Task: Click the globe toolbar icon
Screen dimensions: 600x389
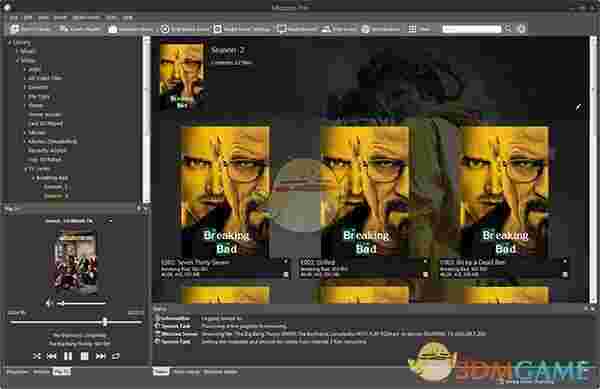Action: tap(365, 29)
